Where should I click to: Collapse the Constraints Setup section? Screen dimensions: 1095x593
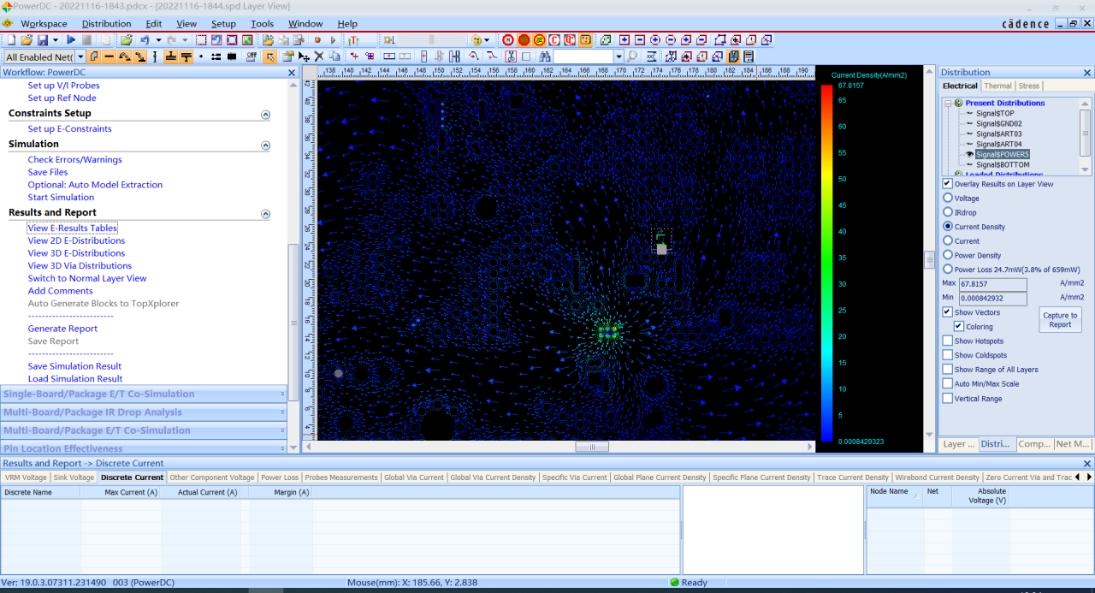click(265, 115)
